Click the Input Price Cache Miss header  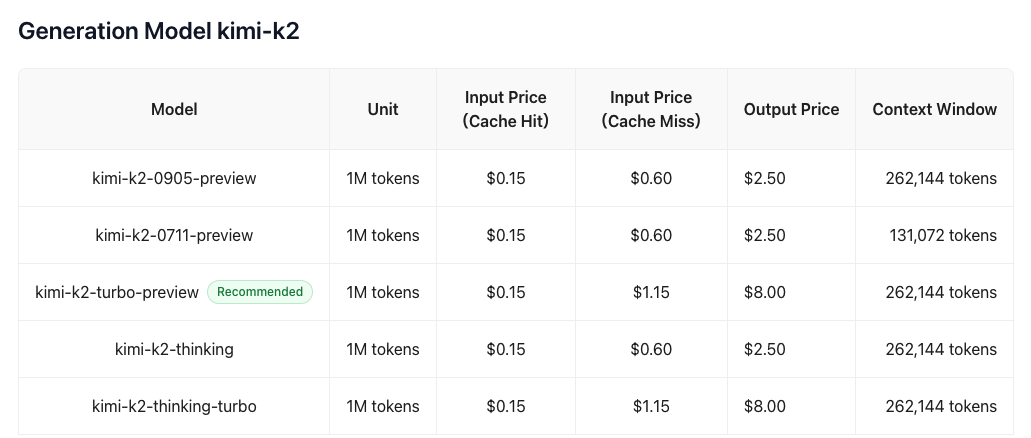click(651, 109)
